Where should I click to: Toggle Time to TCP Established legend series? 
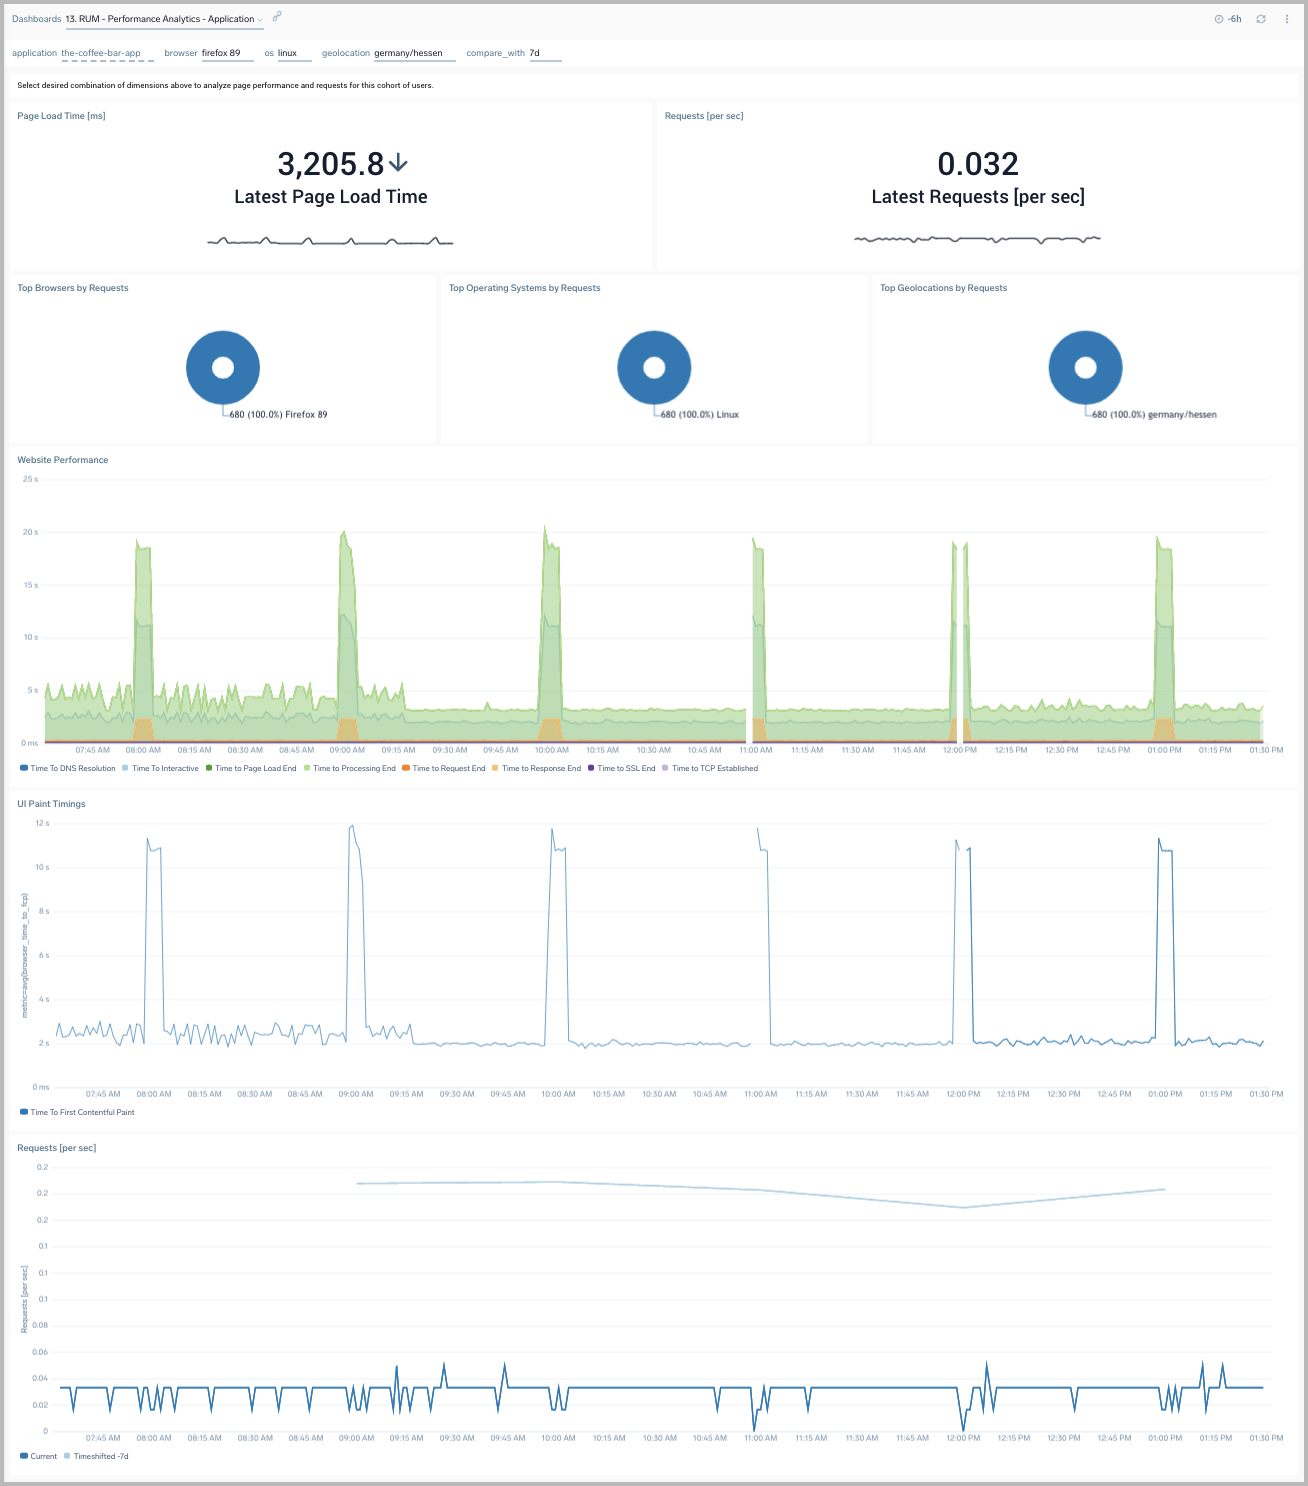click(710, 768)
